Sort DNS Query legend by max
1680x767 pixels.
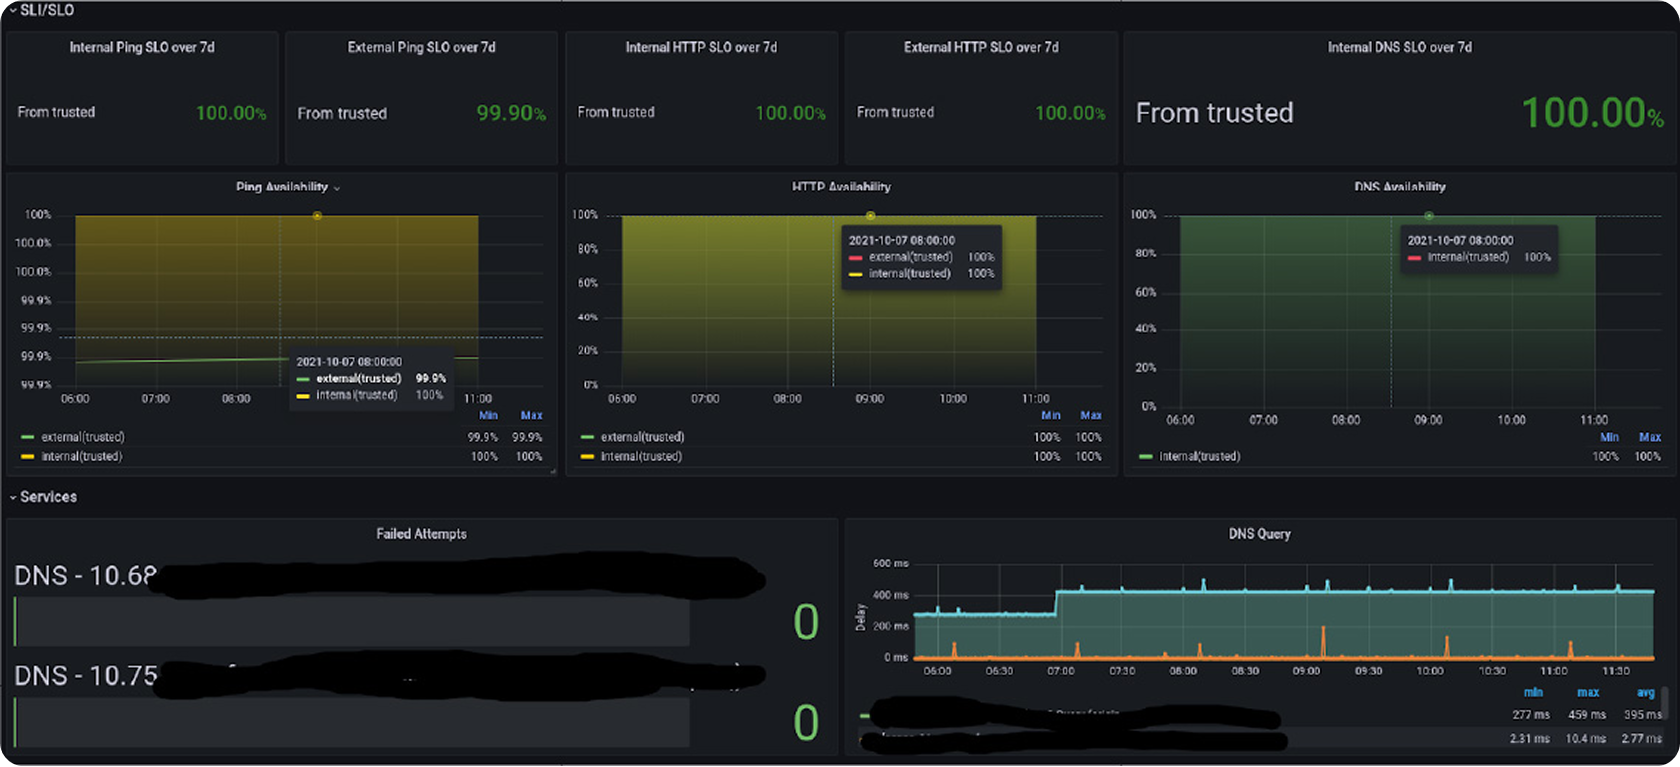click(x=1588, y=693)
